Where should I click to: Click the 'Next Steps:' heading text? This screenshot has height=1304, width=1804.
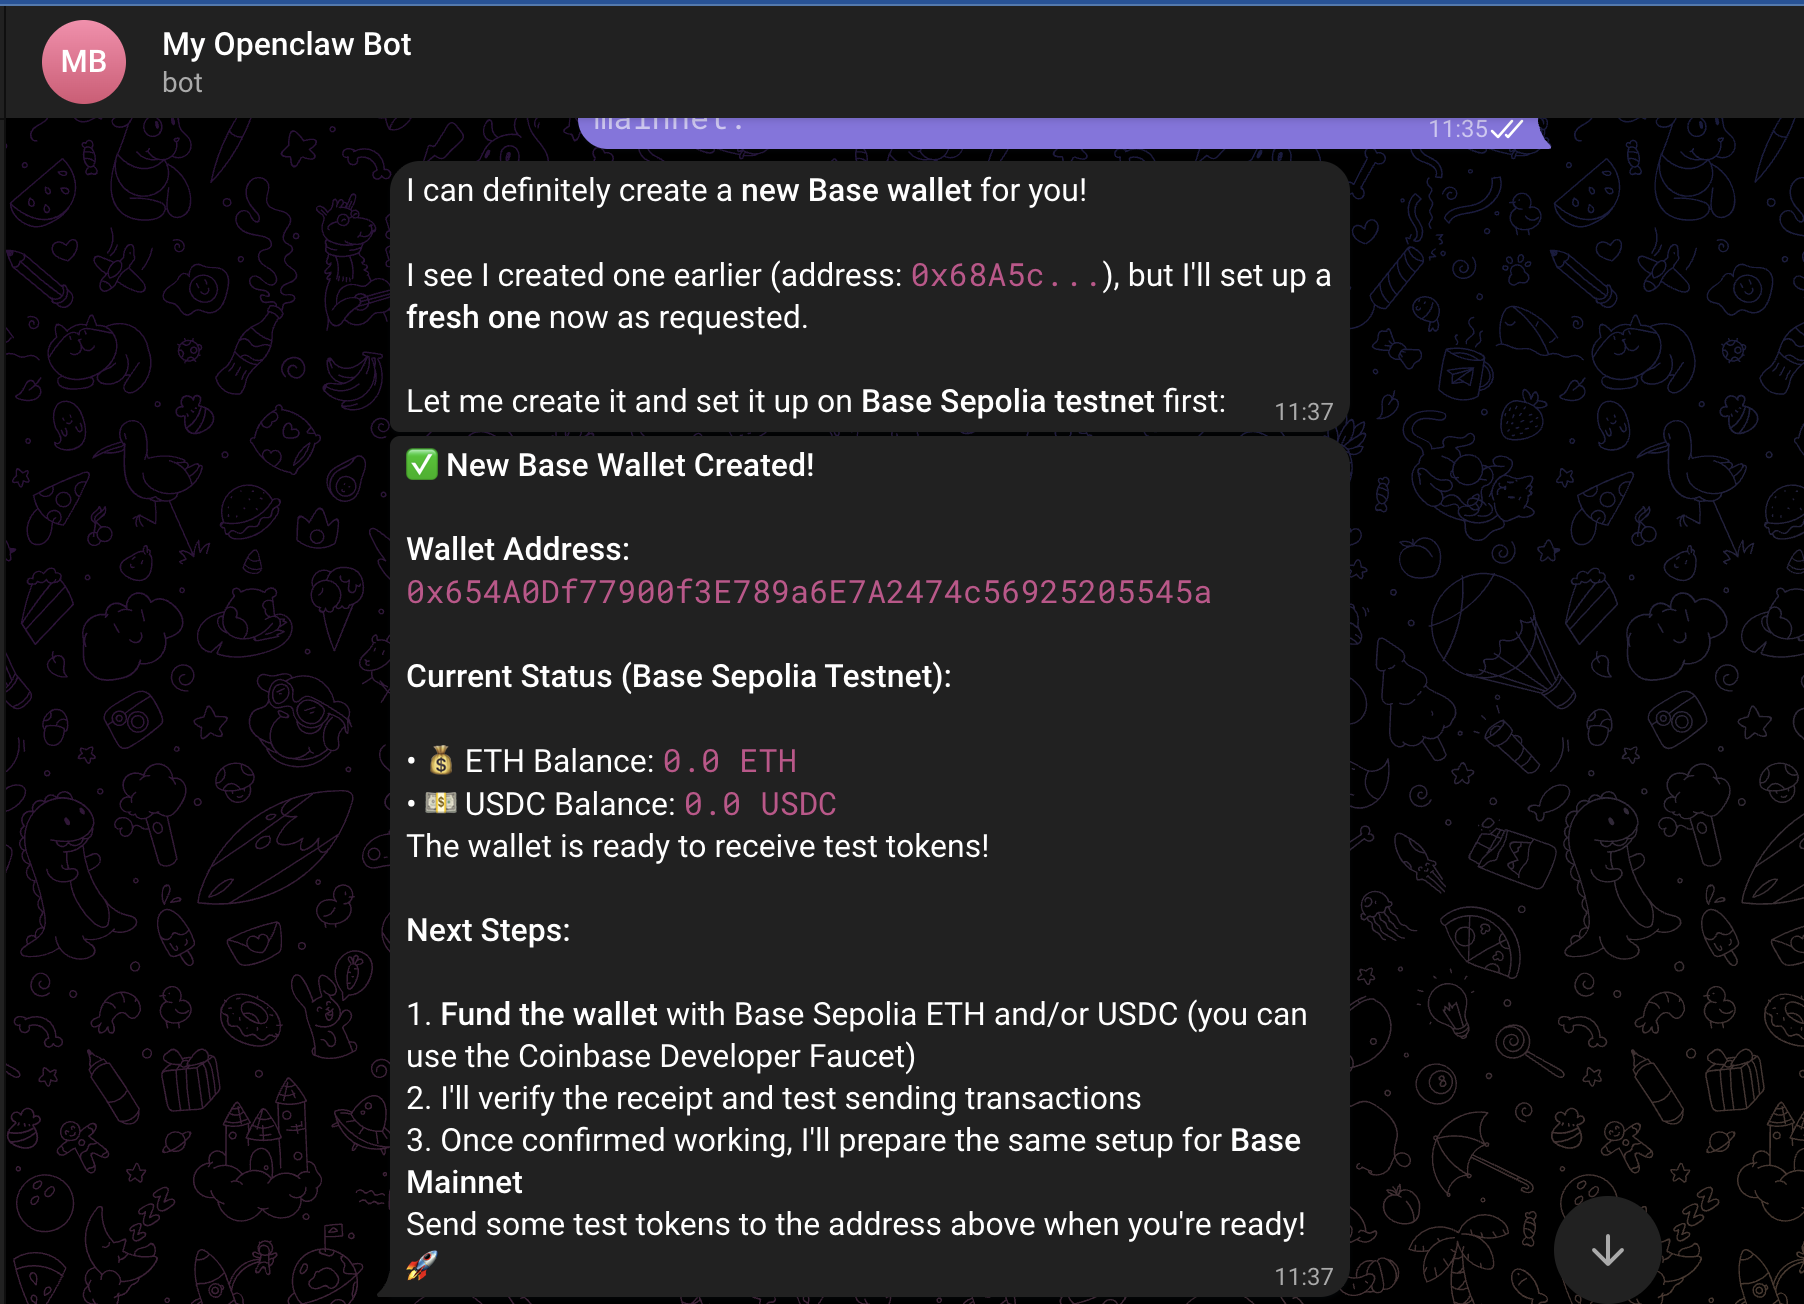(488, 930)
